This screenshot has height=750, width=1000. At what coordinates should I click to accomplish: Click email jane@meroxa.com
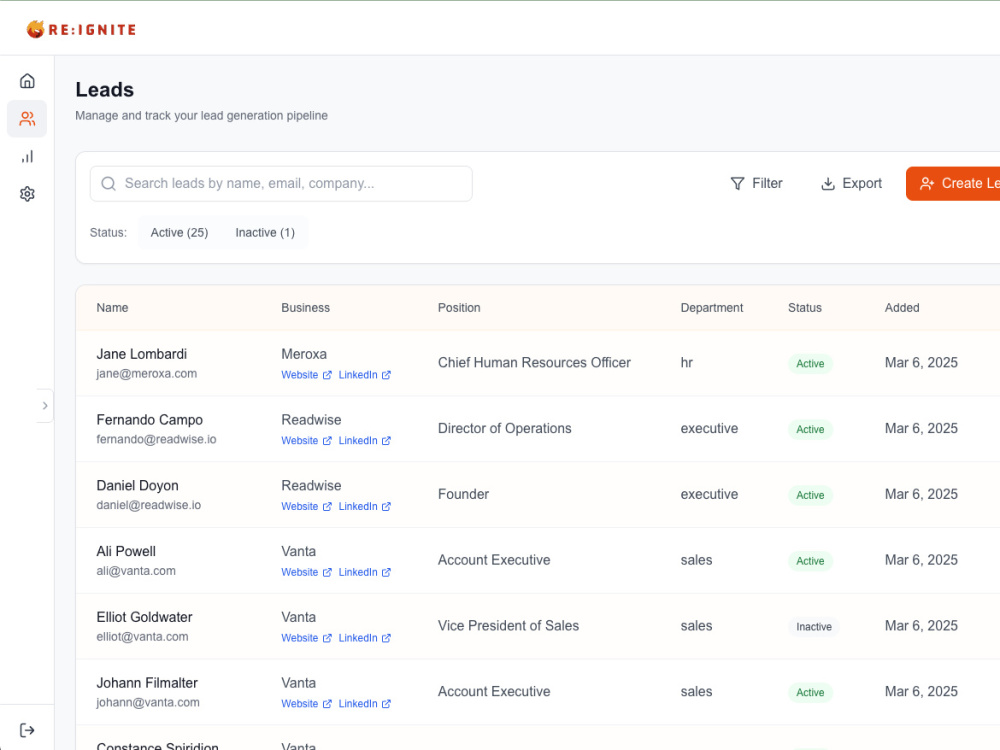(x=147, y=374)
